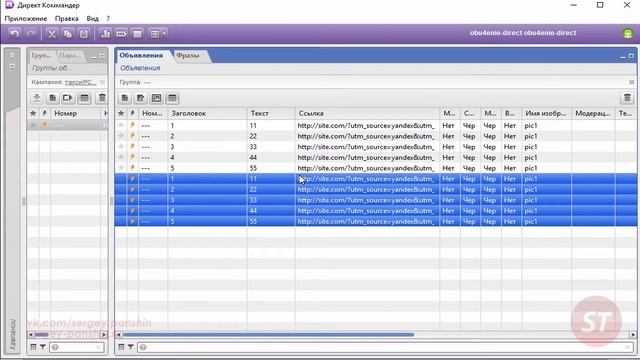Image resolution: width=640 pixels, height=360 pixels.
Task: Expand the campaign selector chevron
Action: pos(102,82)
